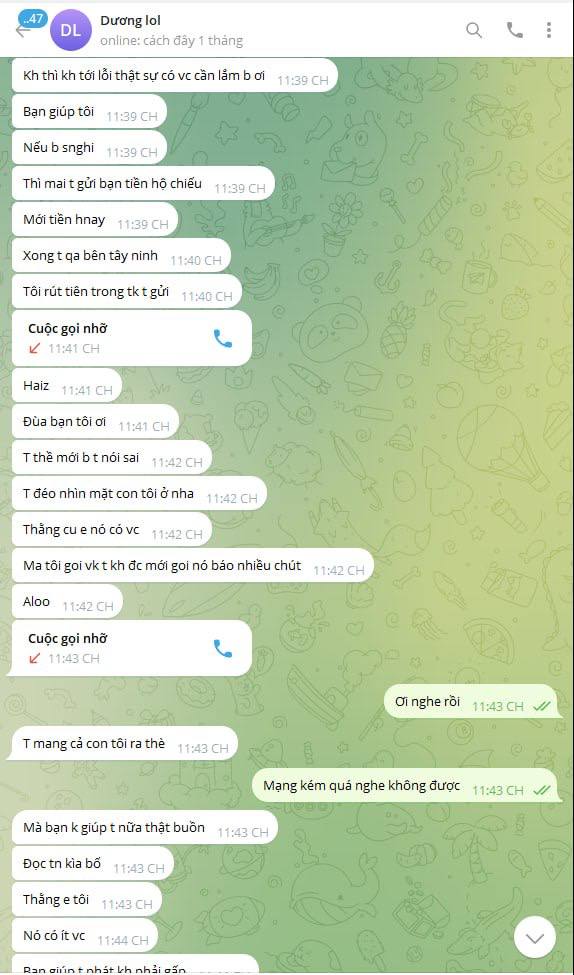Click the unread count badge
574x975 pixels.
(x=32, y=19)
